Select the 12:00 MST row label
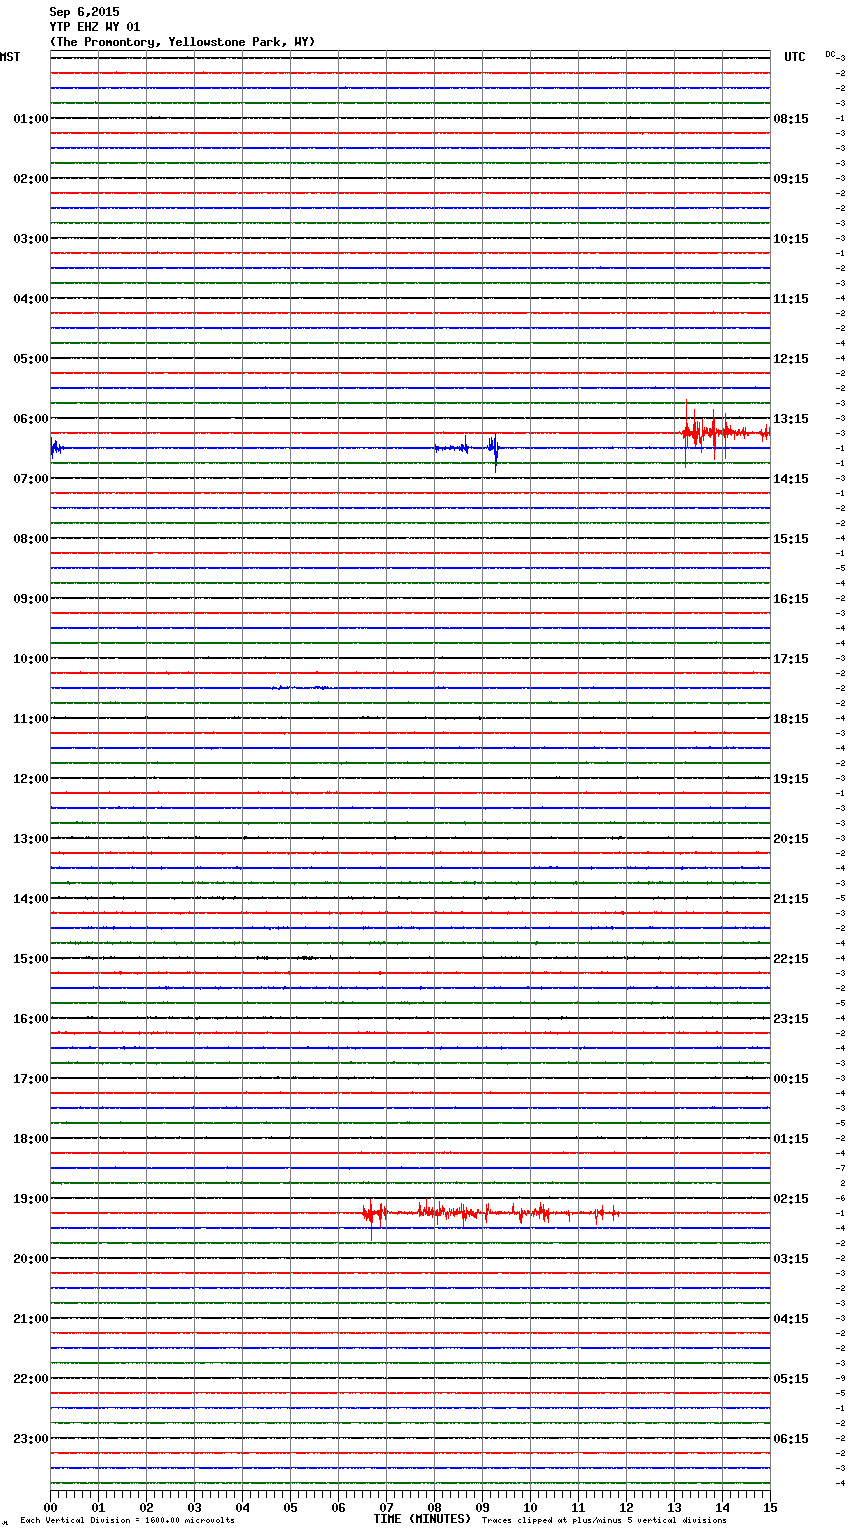Image resolution: width=850 pixels, height=1534 pixels. (x=30, y=779)
